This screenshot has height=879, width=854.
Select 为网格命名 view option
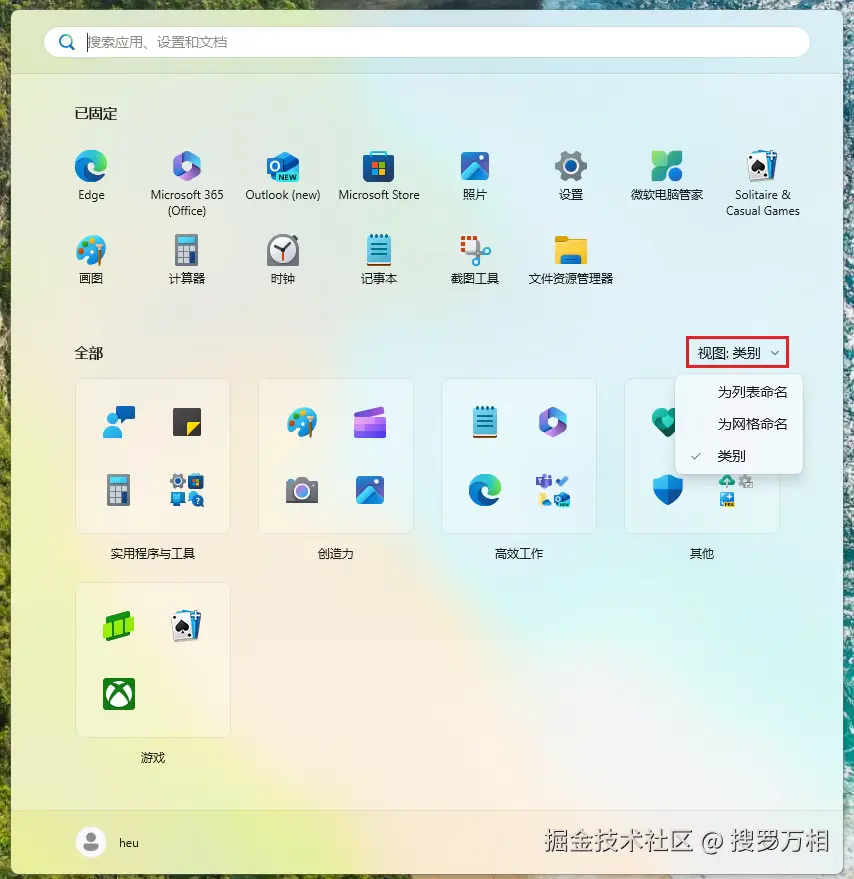pos(739,424)
